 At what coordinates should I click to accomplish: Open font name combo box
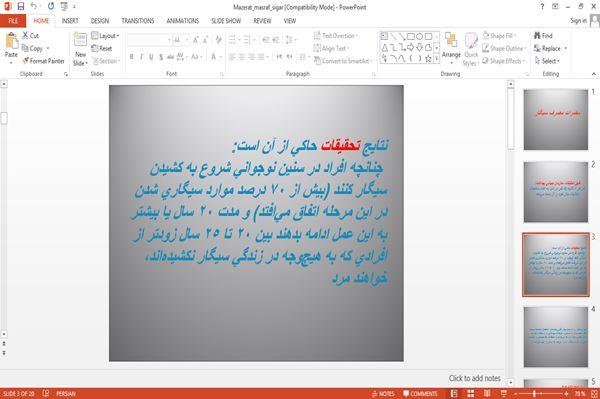(150, 40)
